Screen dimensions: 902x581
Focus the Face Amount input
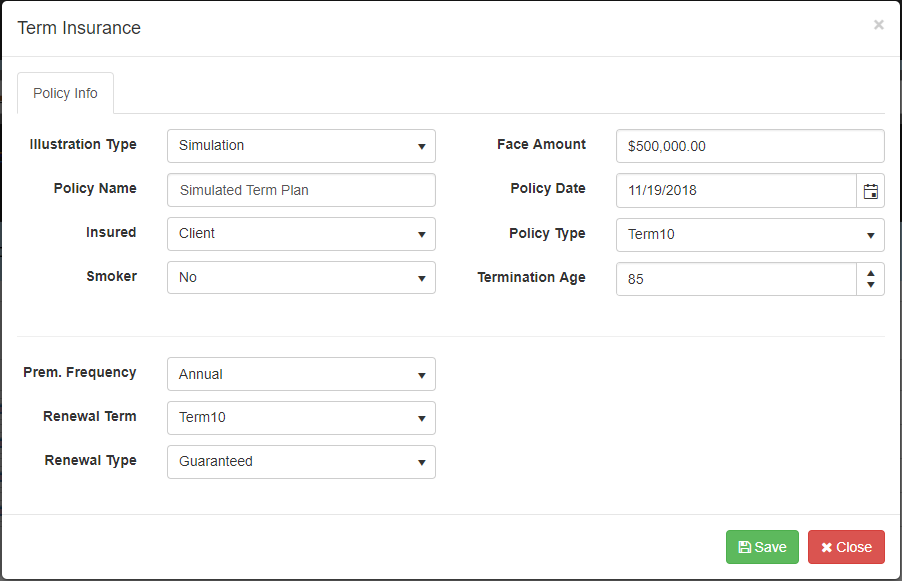(750, 146)
